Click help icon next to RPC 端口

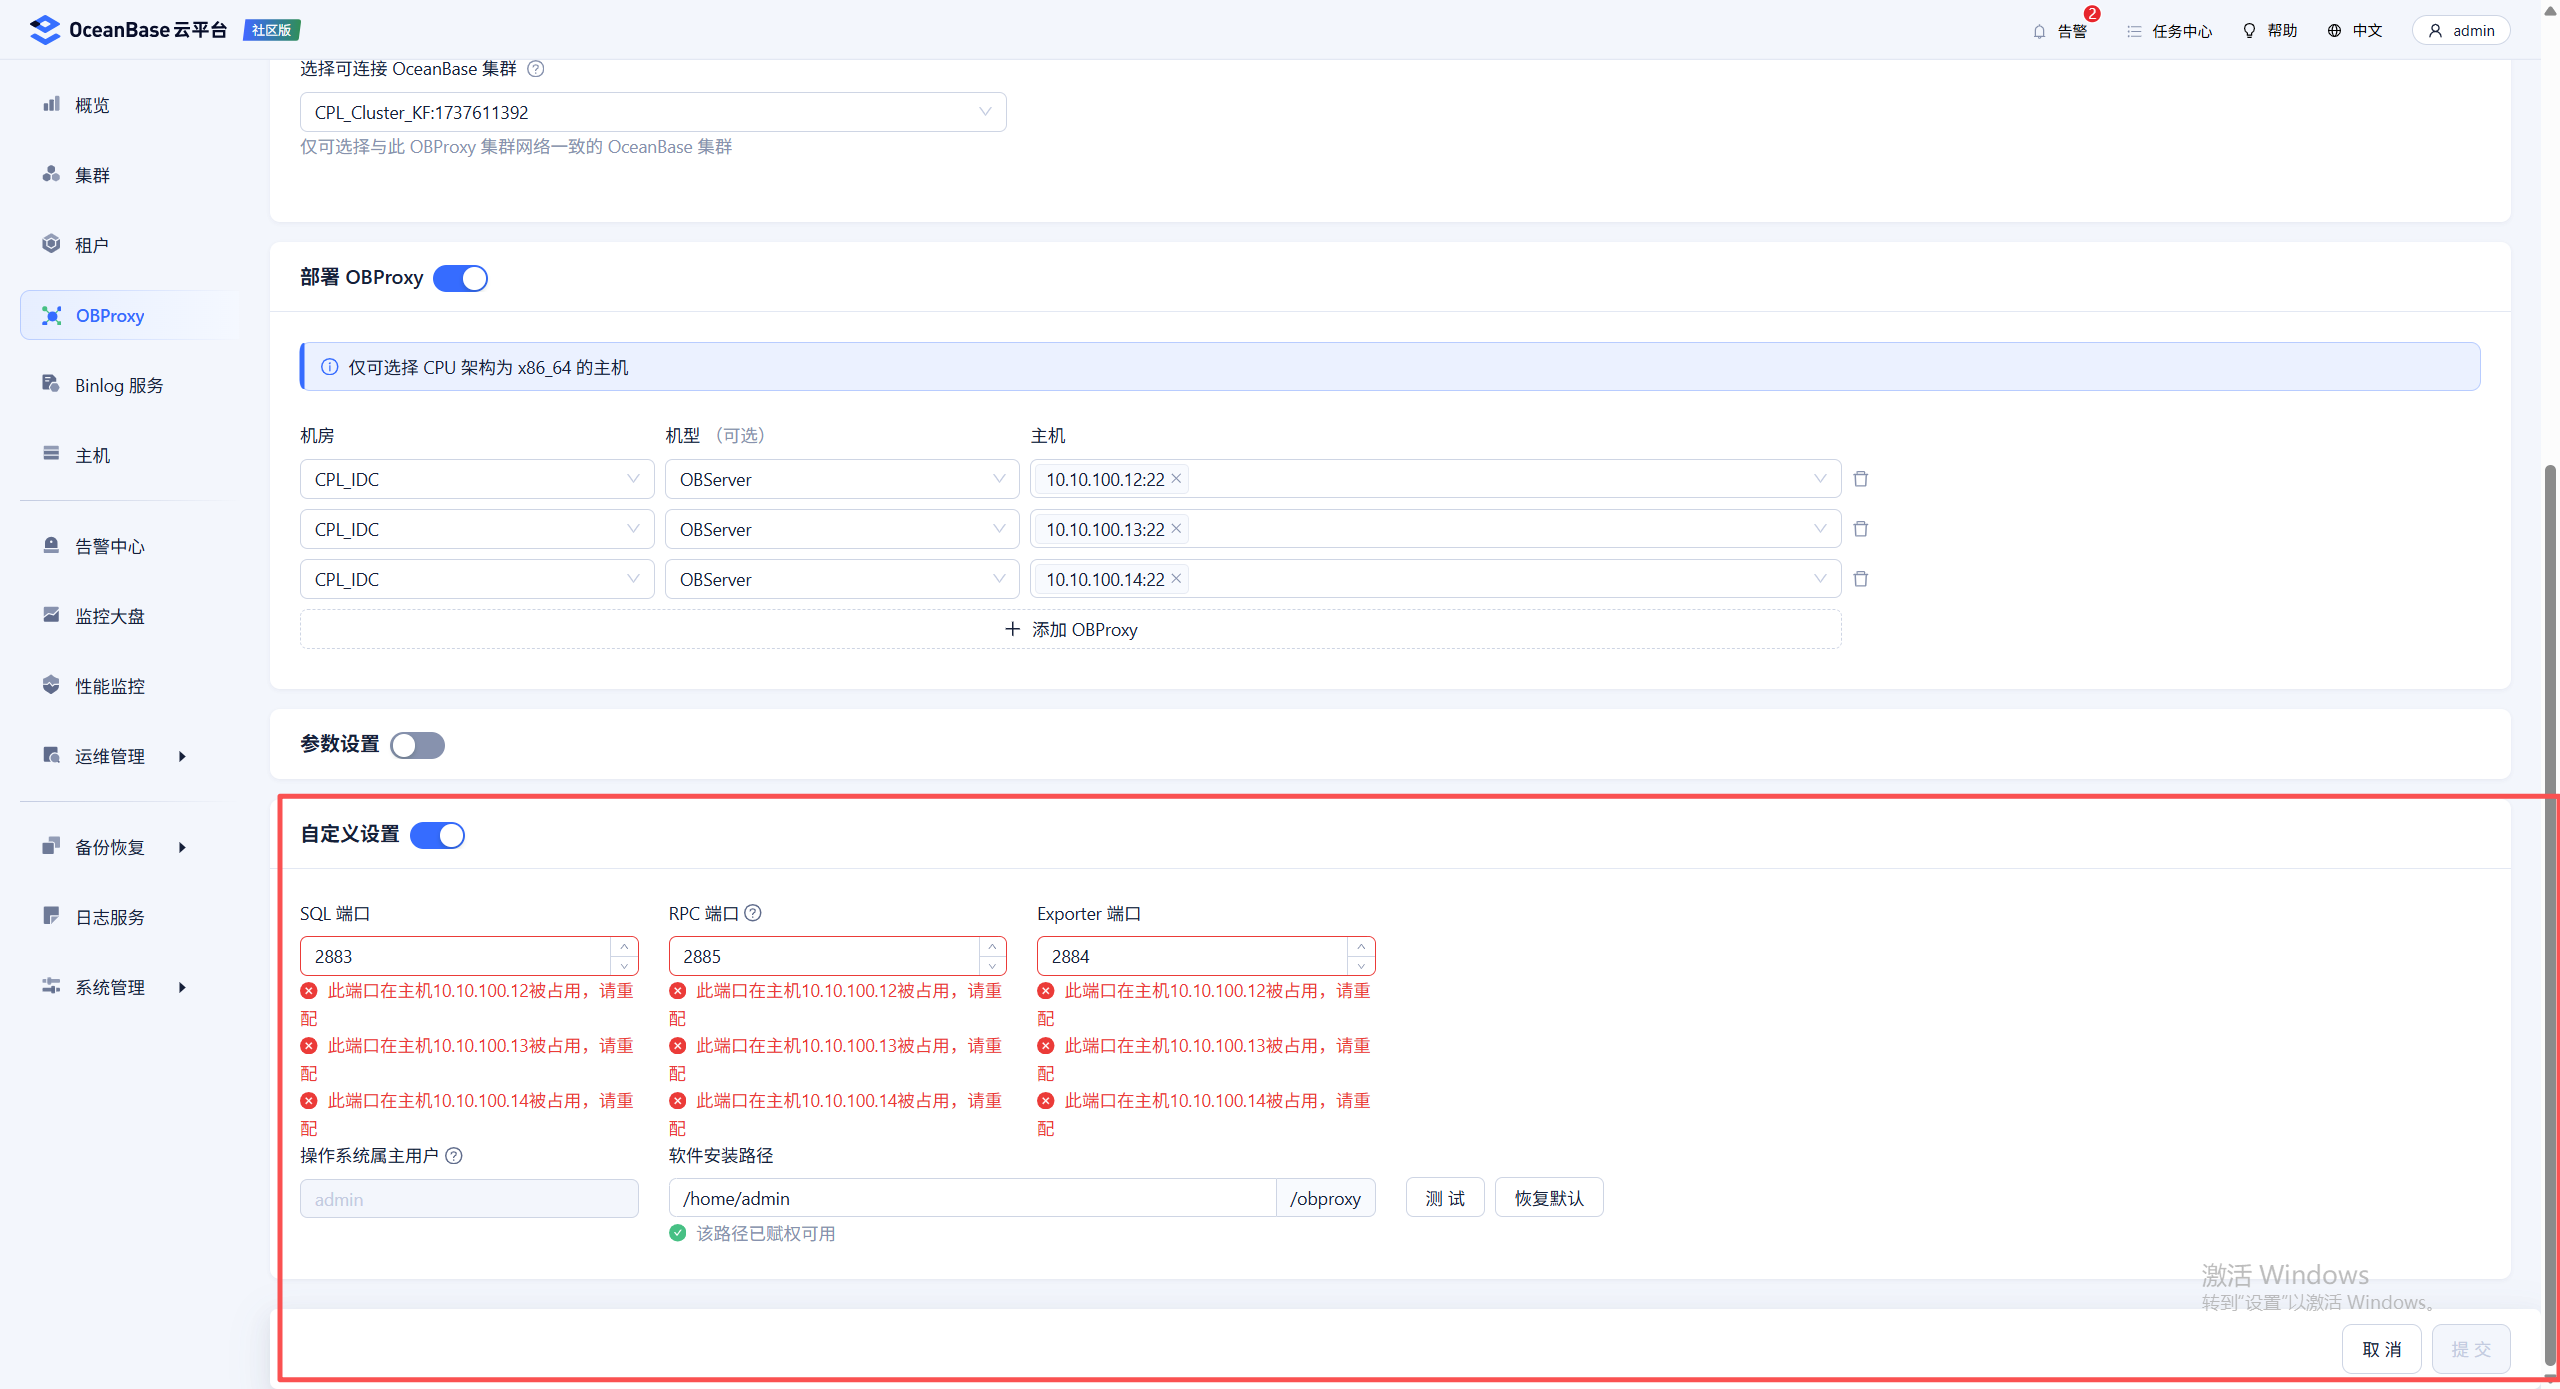click(753, 913)
